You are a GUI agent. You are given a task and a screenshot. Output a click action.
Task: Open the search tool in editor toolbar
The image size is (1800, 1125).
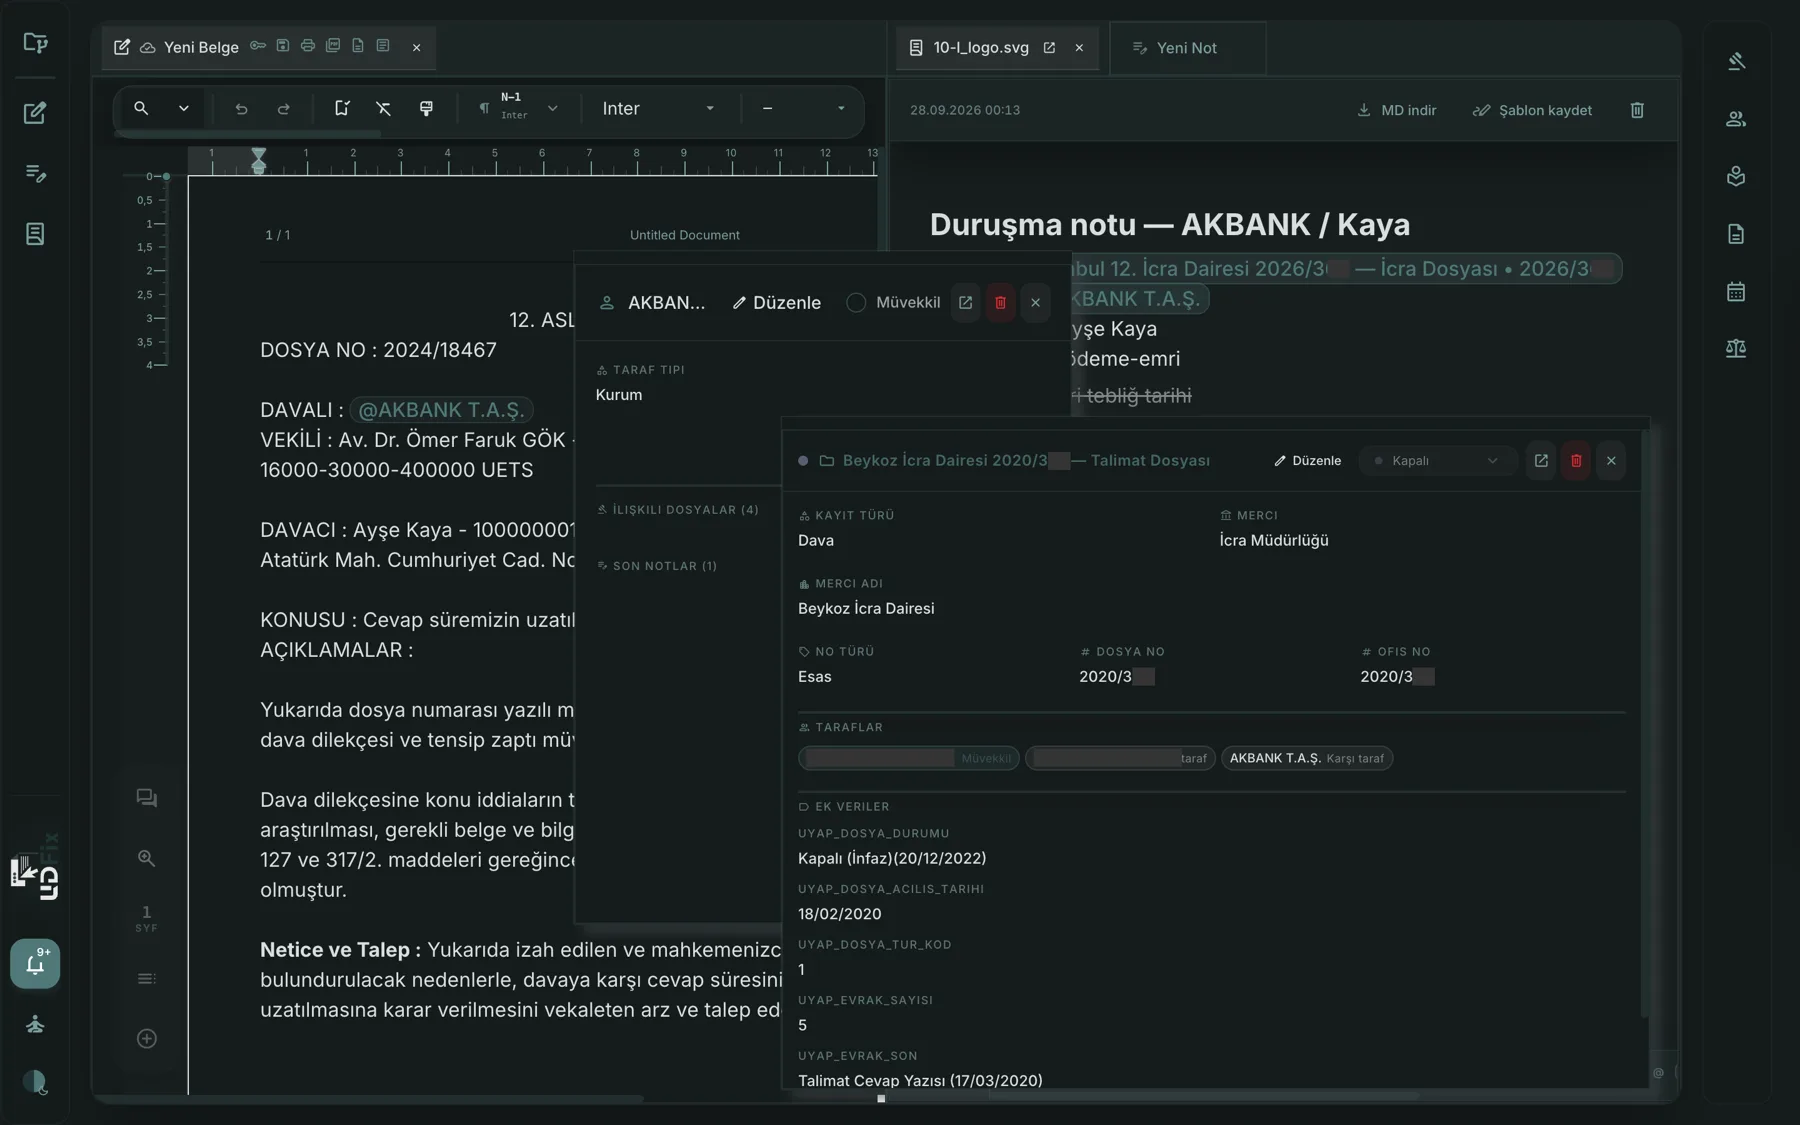point(141,108)
